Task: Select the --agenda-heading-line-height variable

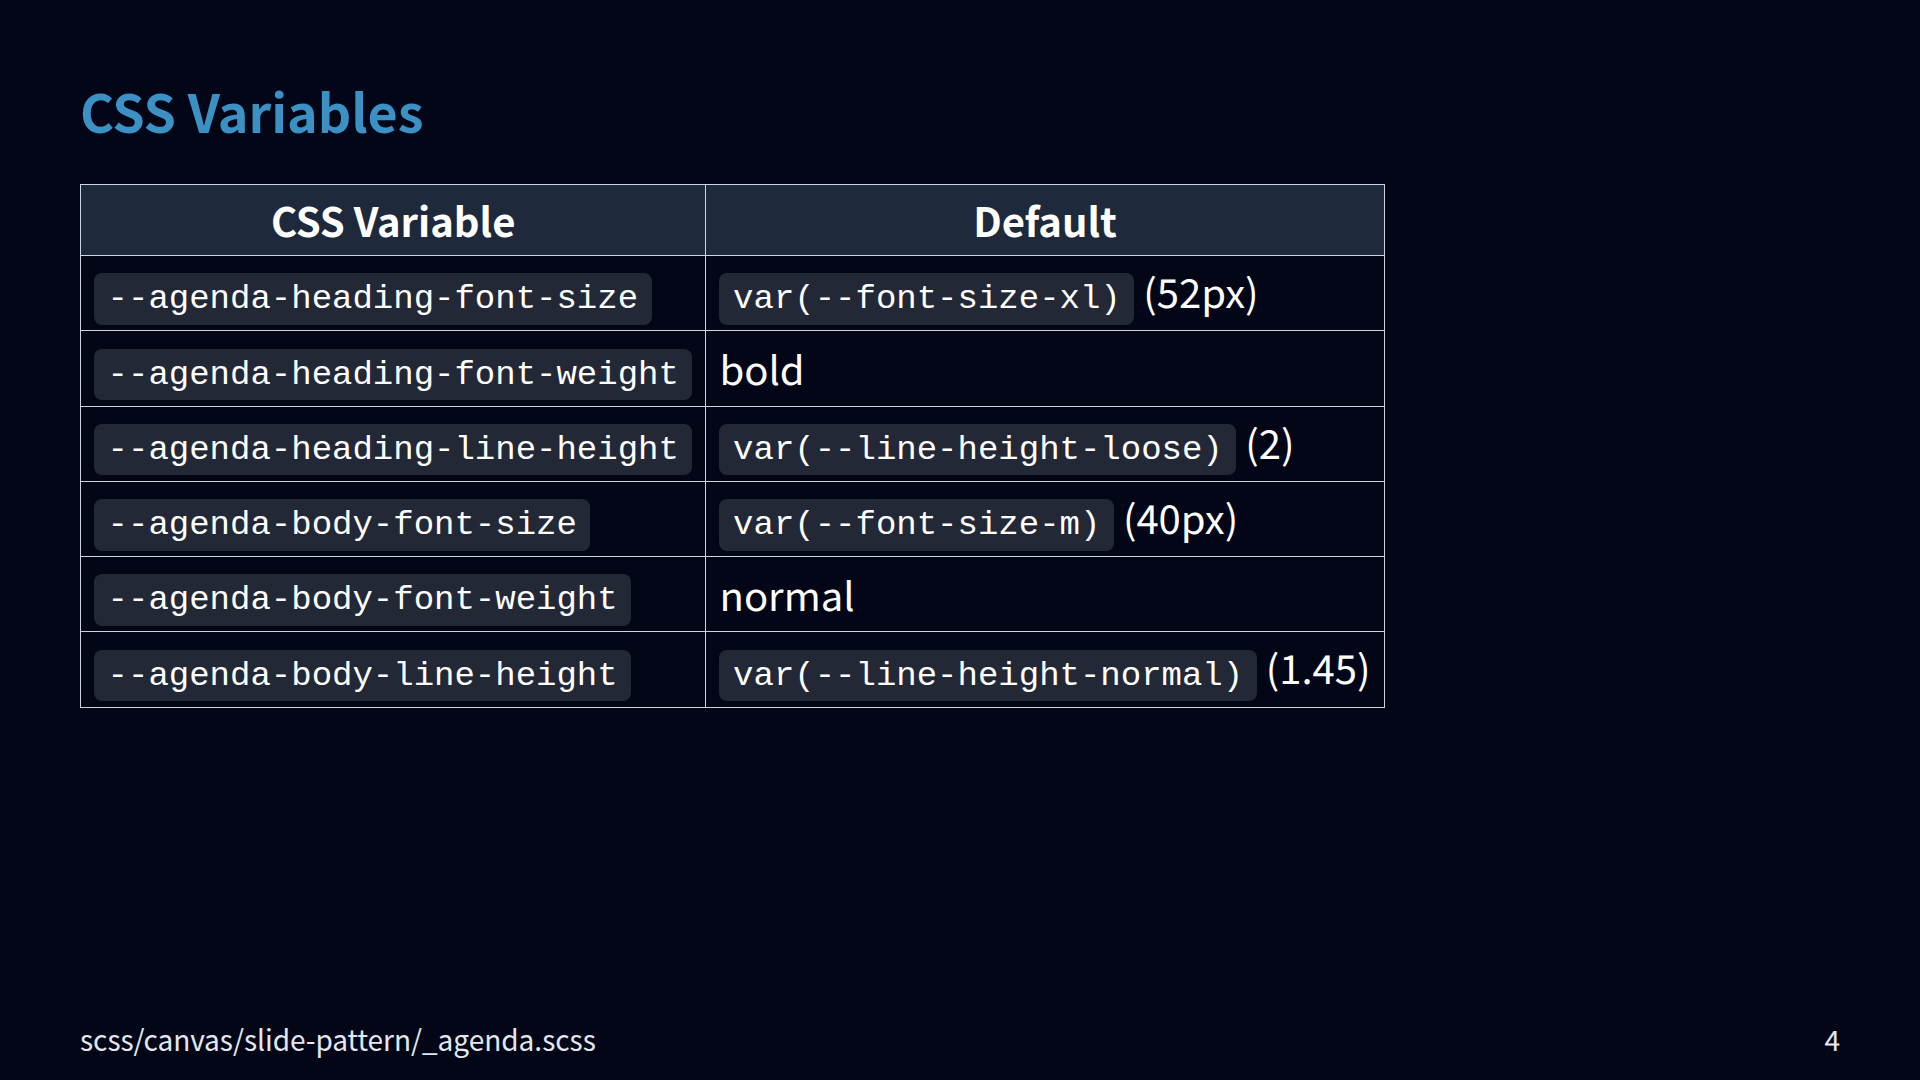Action: pyautogui.click(x=392, y=449)
